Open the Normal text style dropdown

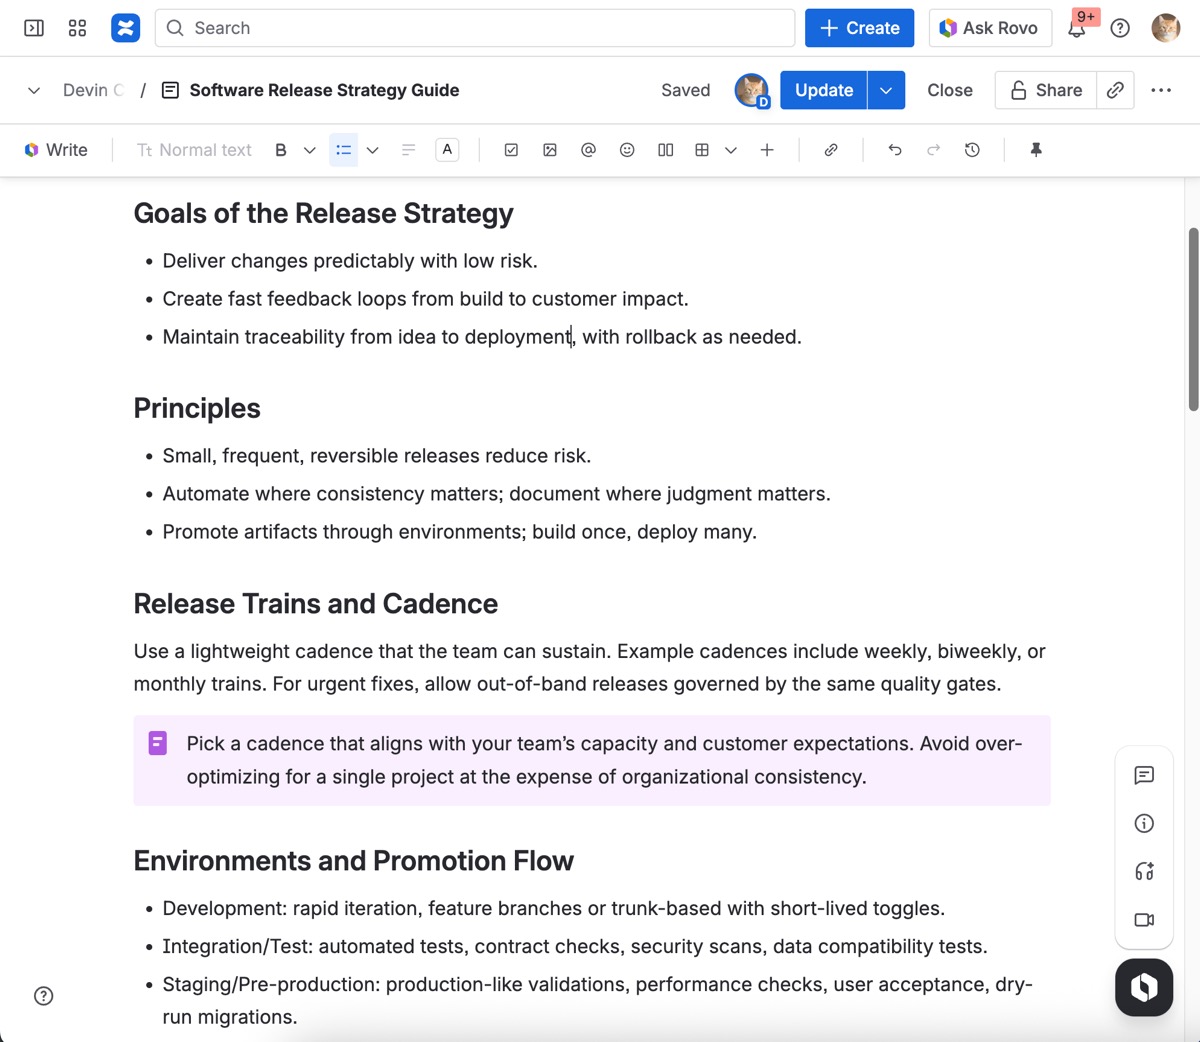(194, 149)
